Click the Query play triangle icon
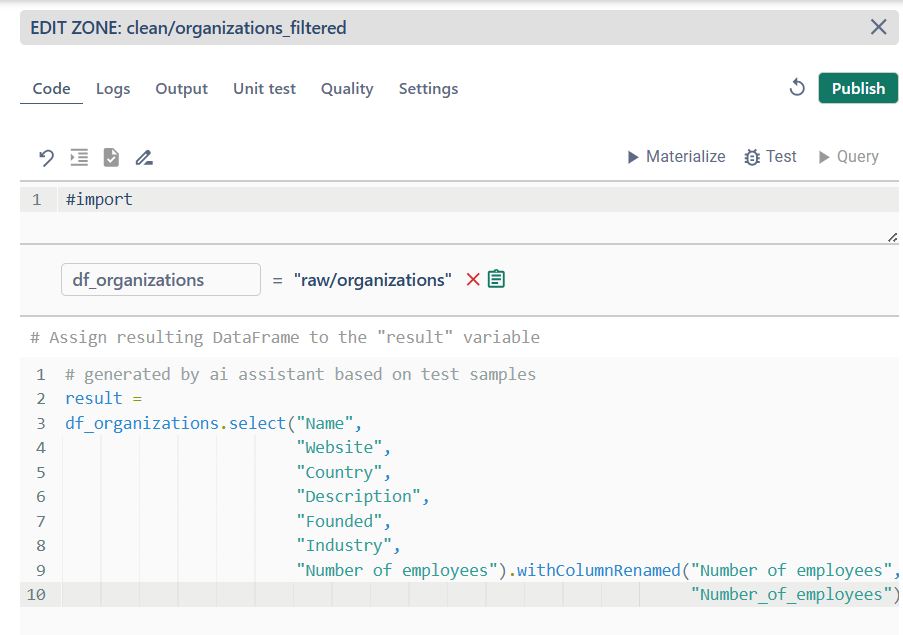This screenshot has width=903, height=635. [x=824, y=157]
